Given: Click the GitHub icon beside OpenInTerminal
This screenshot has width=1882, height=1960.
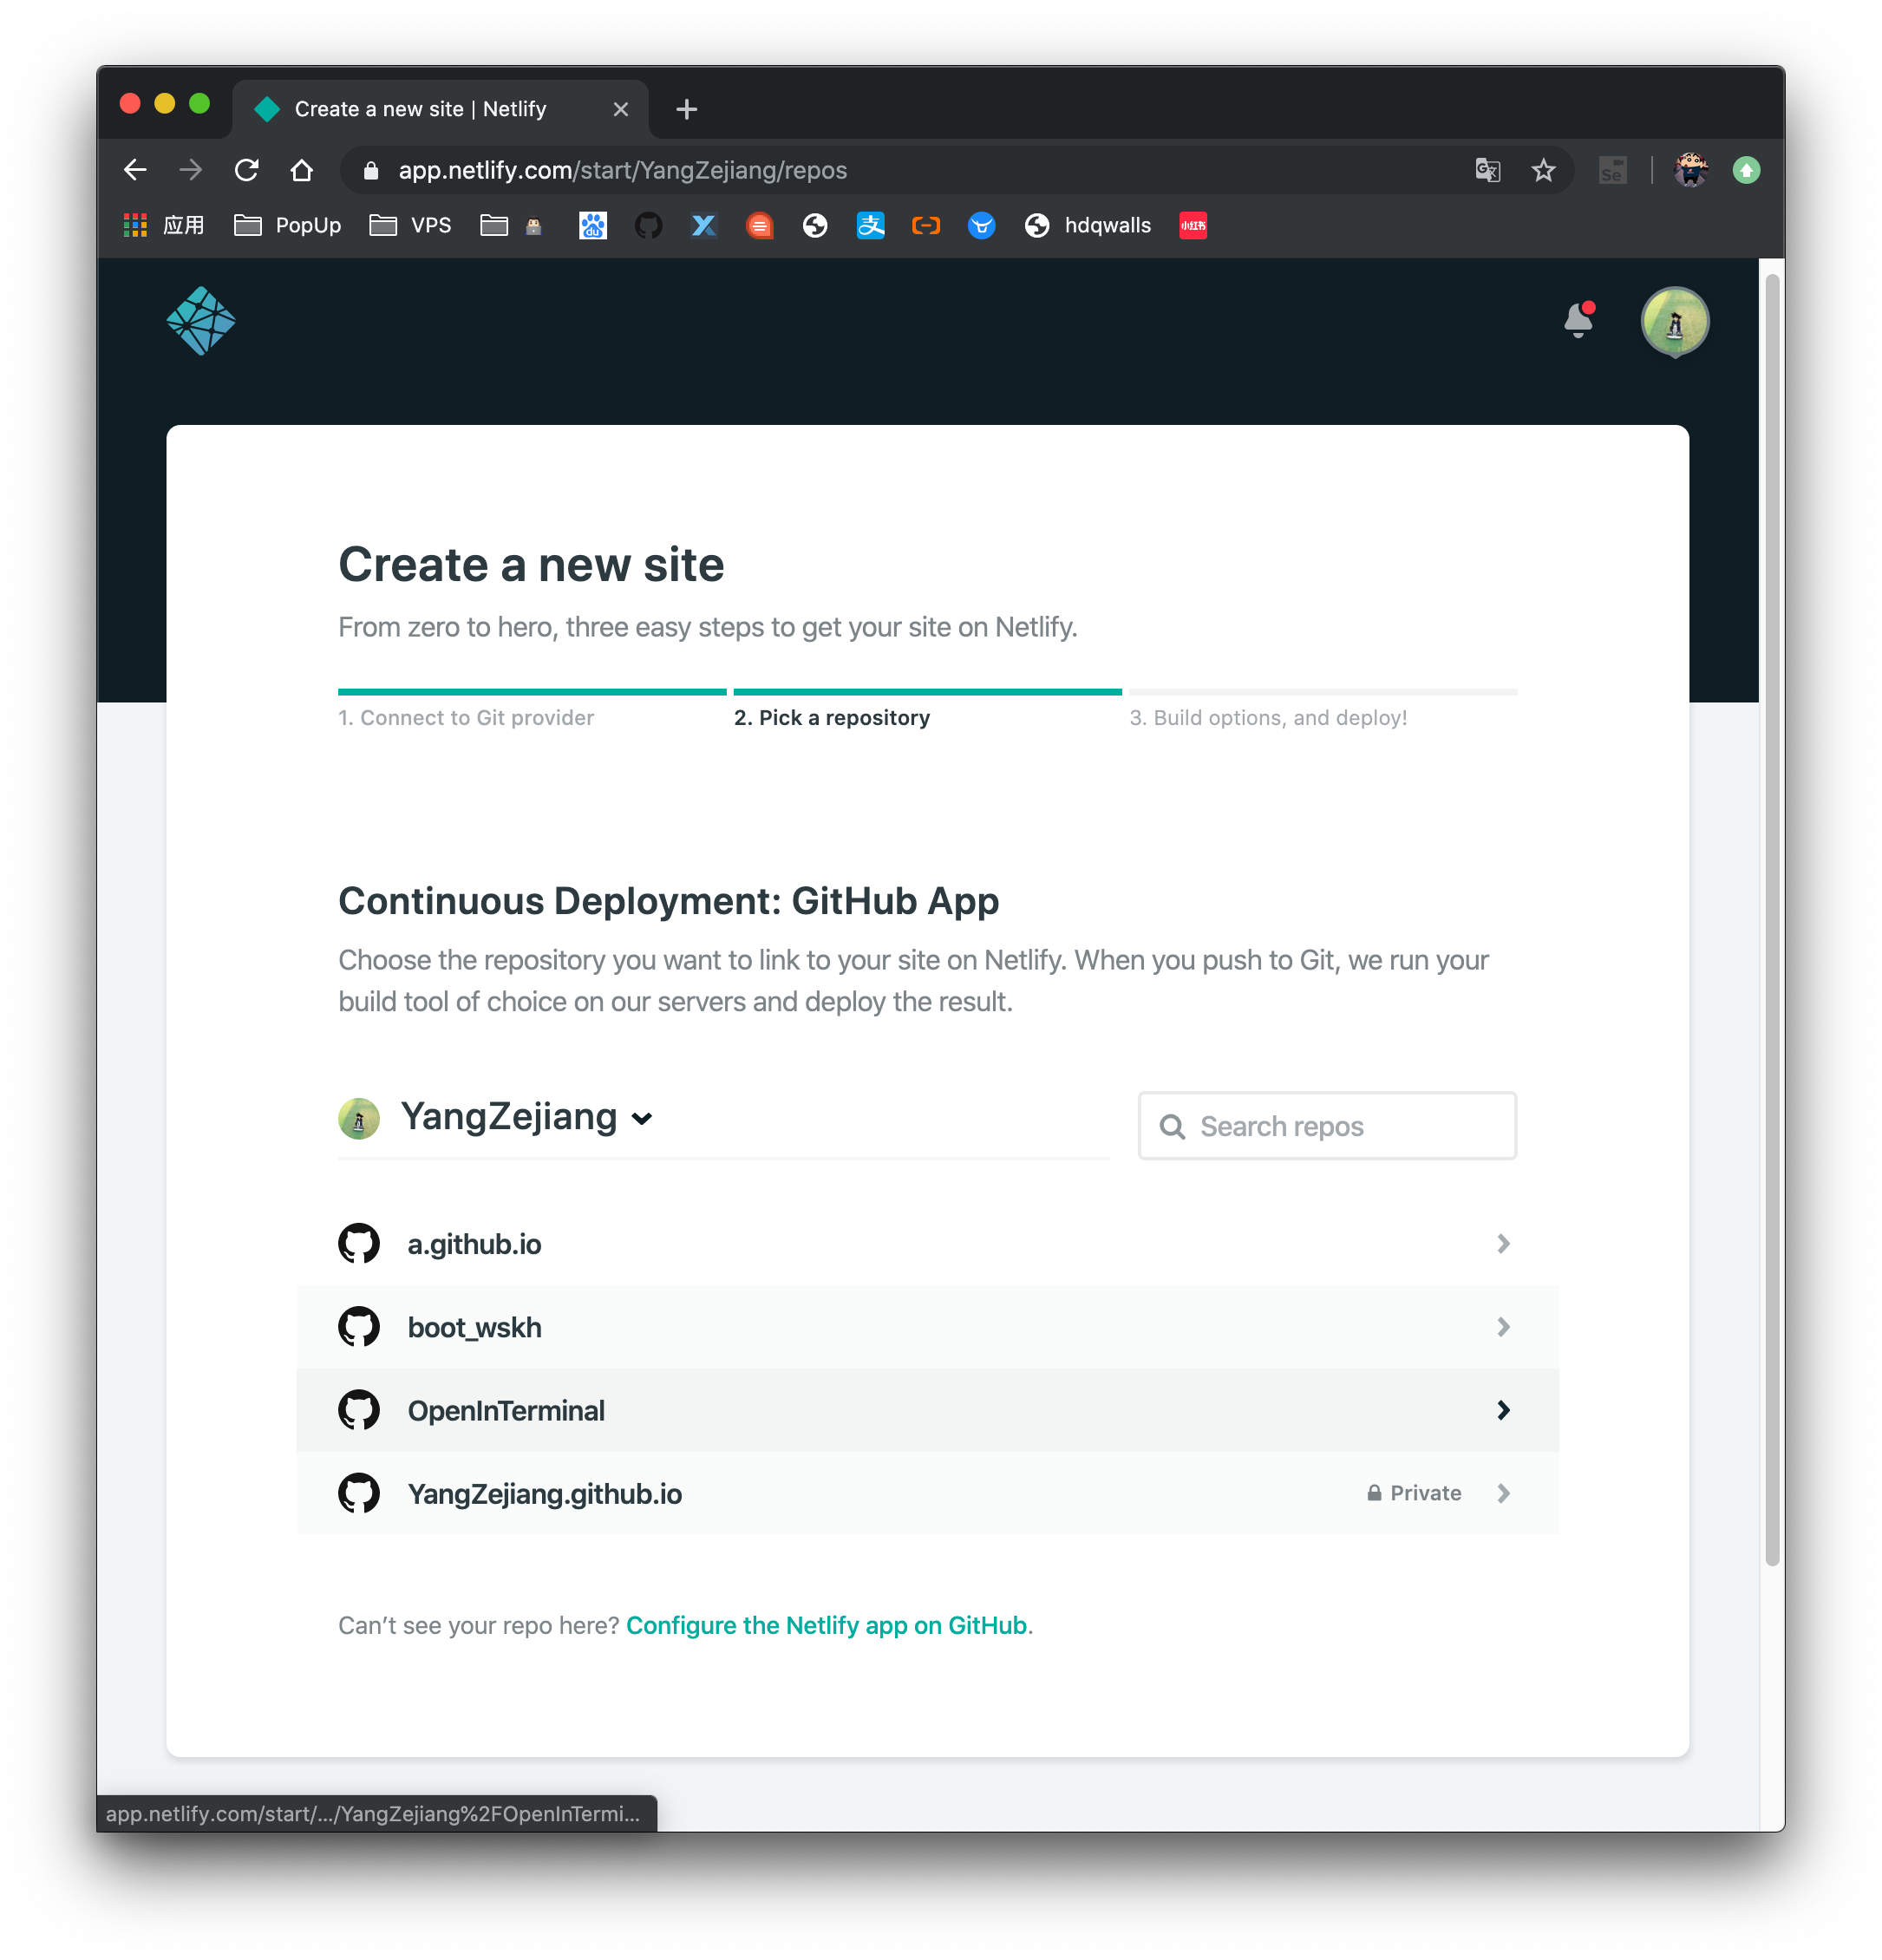Looking at the screenshot, I should pos(359,1409).
